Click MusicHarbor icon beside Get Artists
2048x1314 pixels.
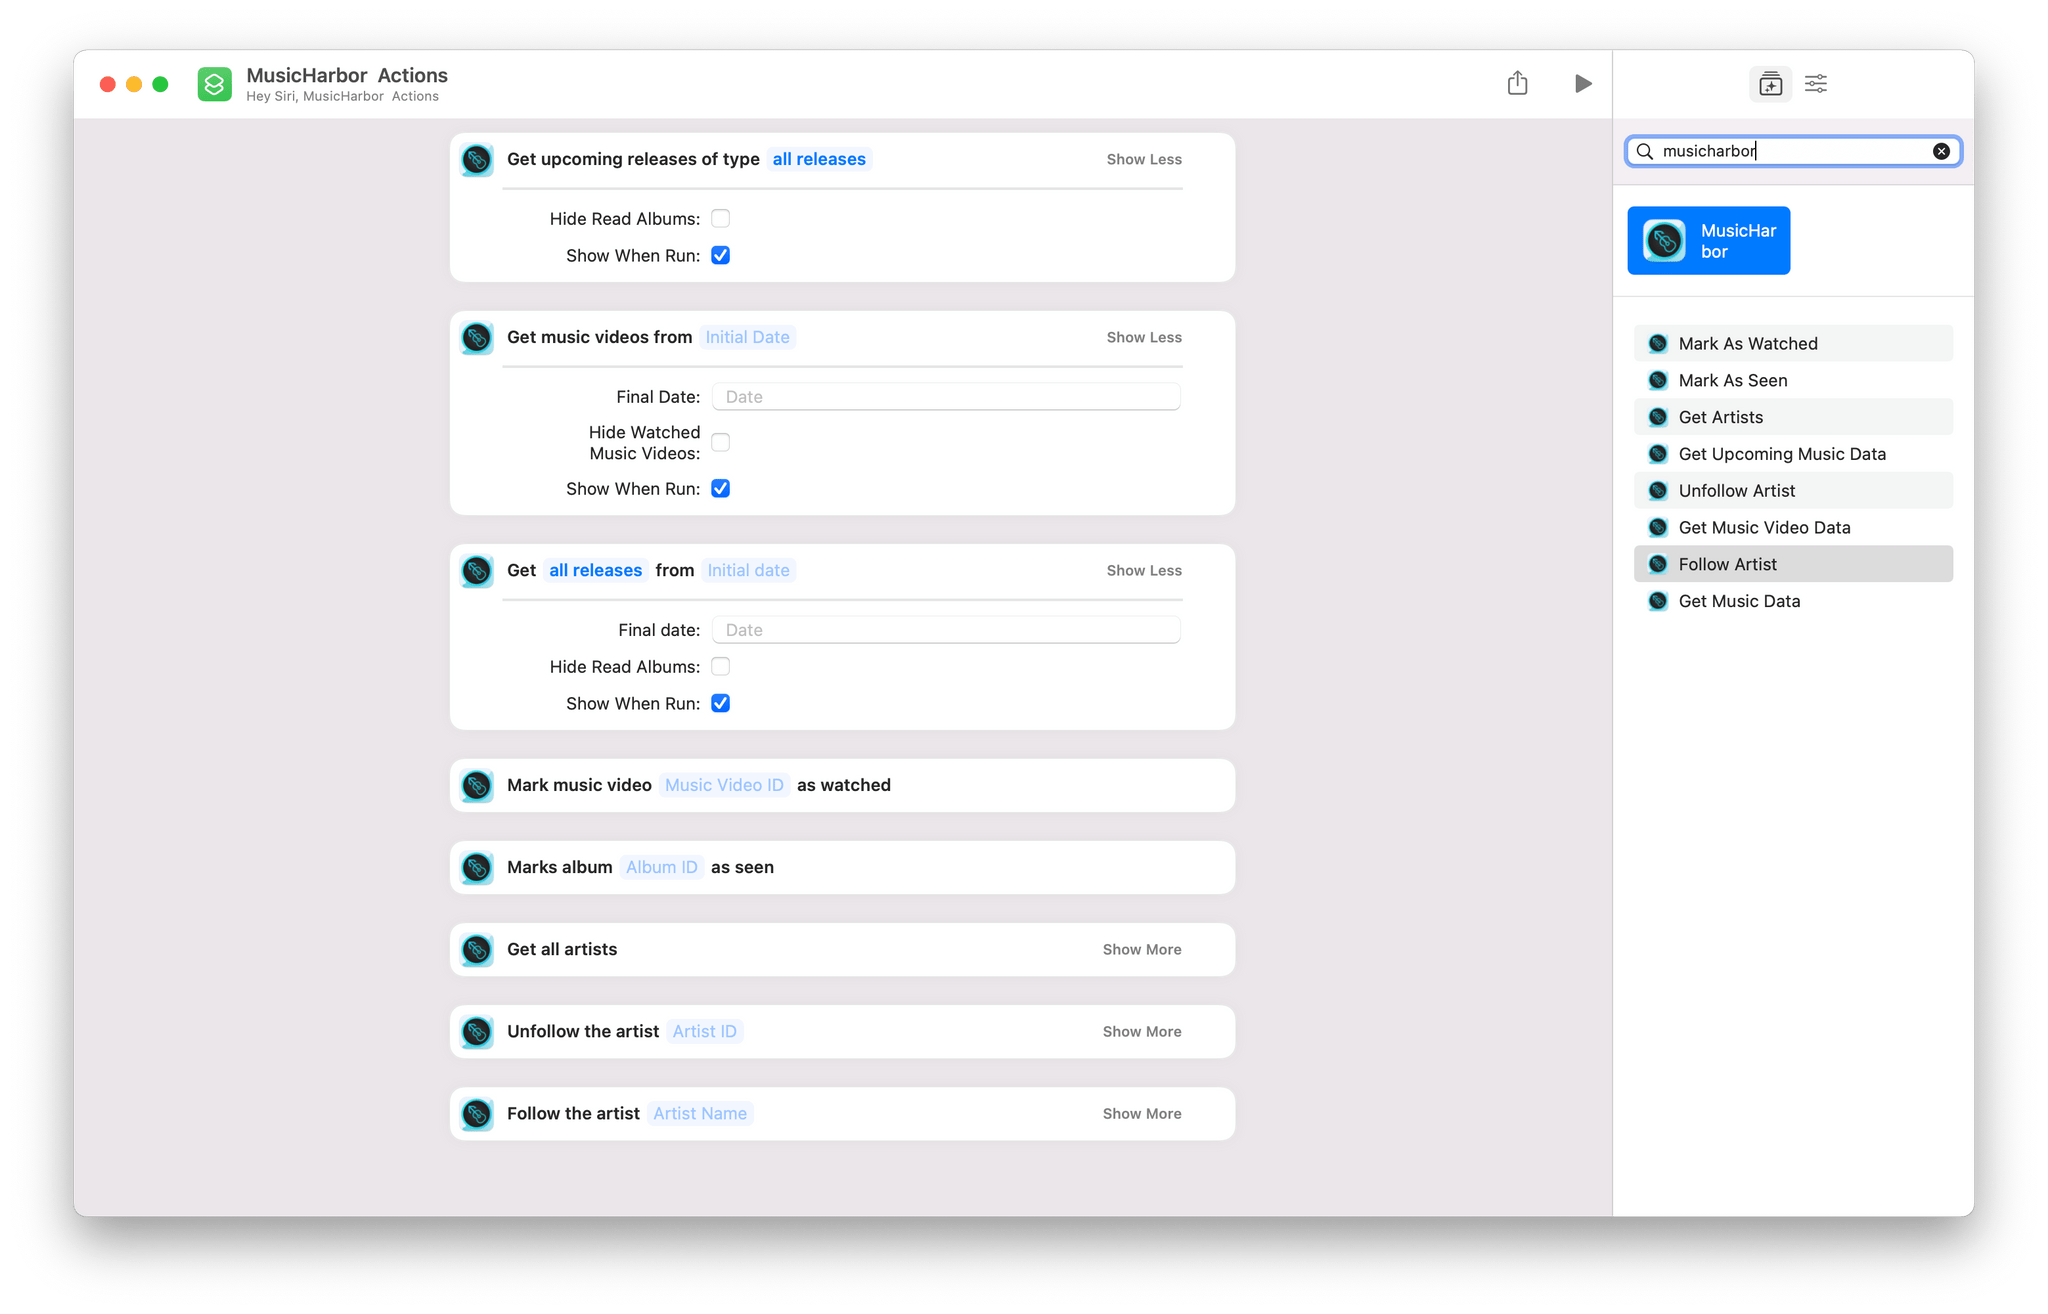pos(1658,417)
